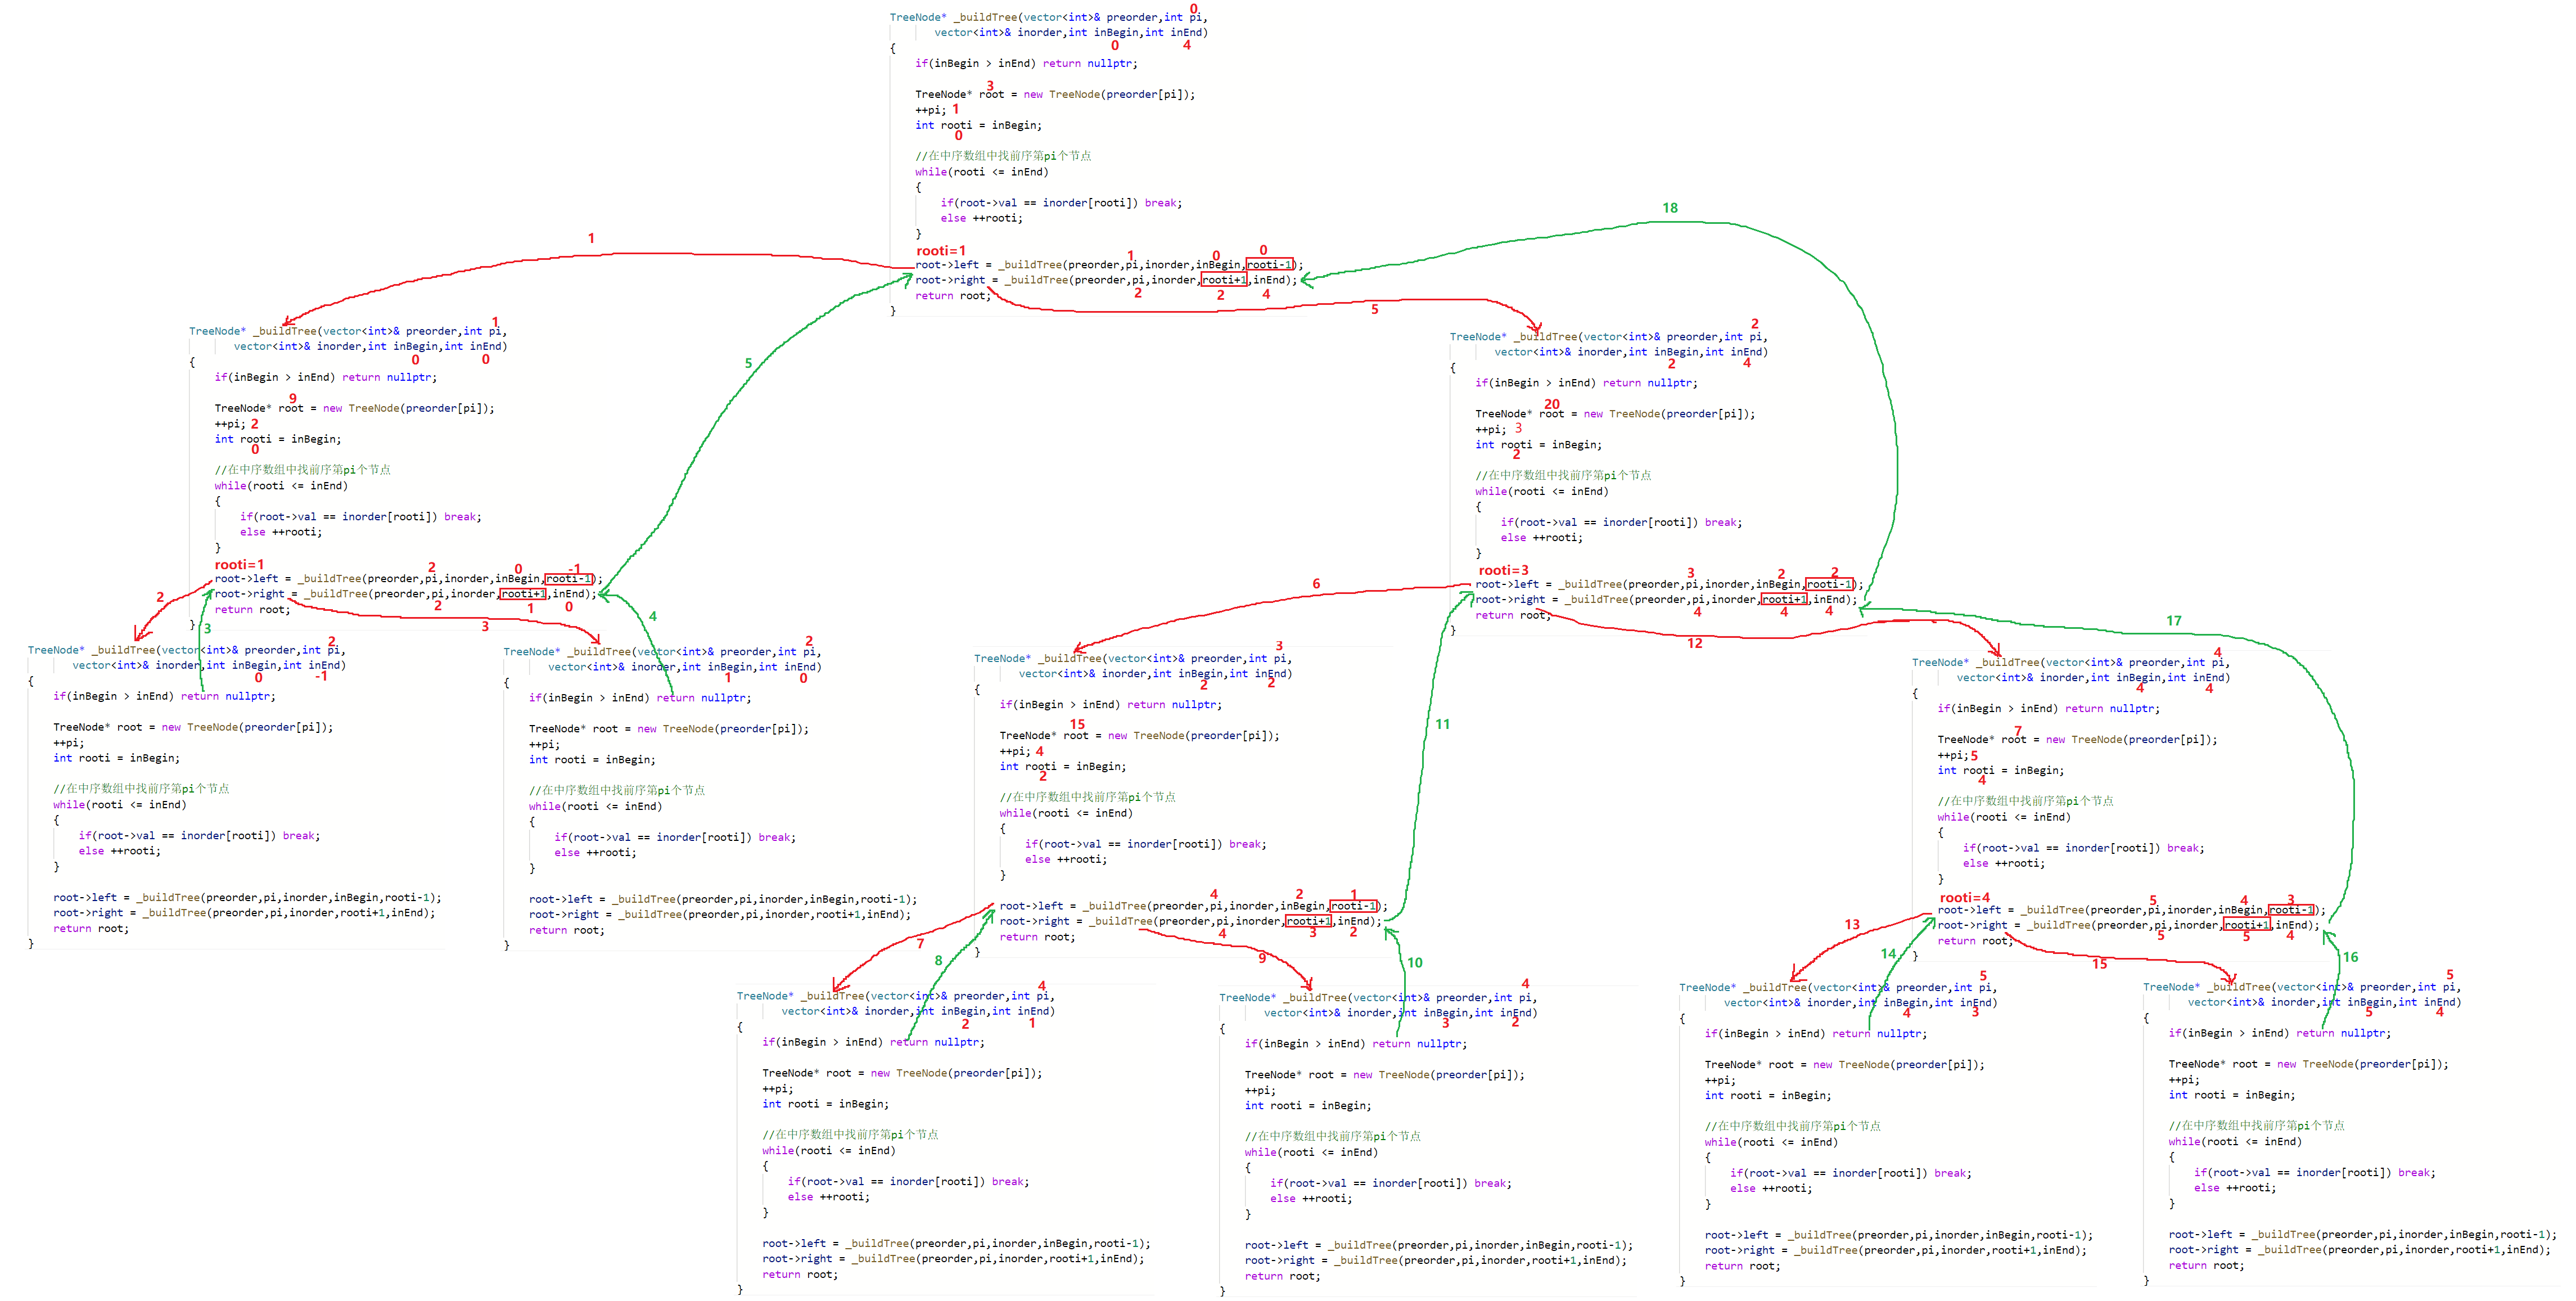Click the red number 7 arrow label
The height and width of the screenshot is (1301, 2576).
coord(920,943)
